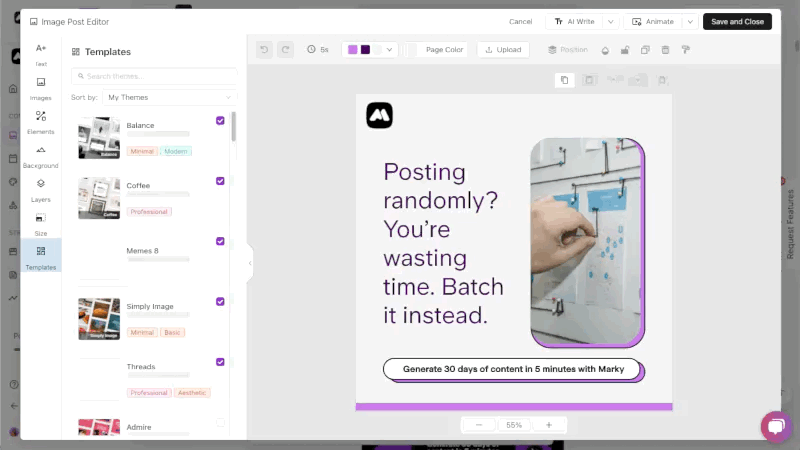Click the lock icon in toolbar

point(625,49)
